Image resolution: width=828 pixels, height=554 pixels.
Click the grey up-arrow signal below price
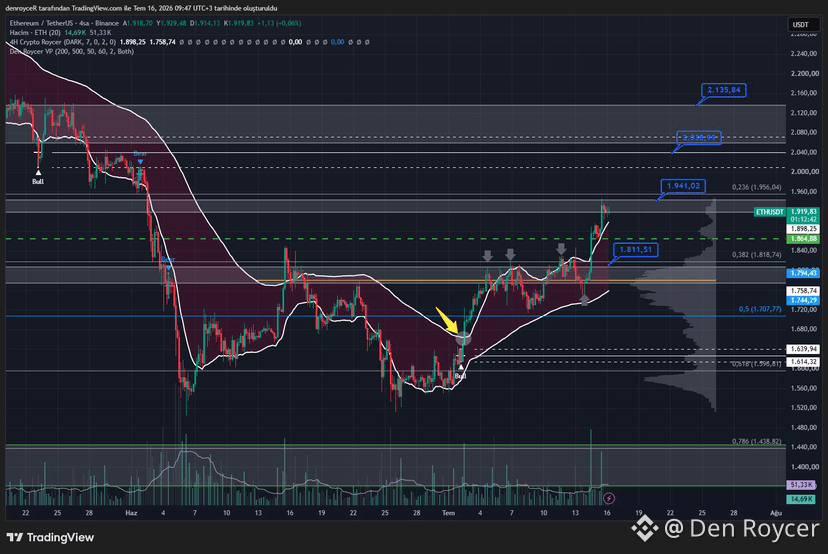(x=584, y=300)
